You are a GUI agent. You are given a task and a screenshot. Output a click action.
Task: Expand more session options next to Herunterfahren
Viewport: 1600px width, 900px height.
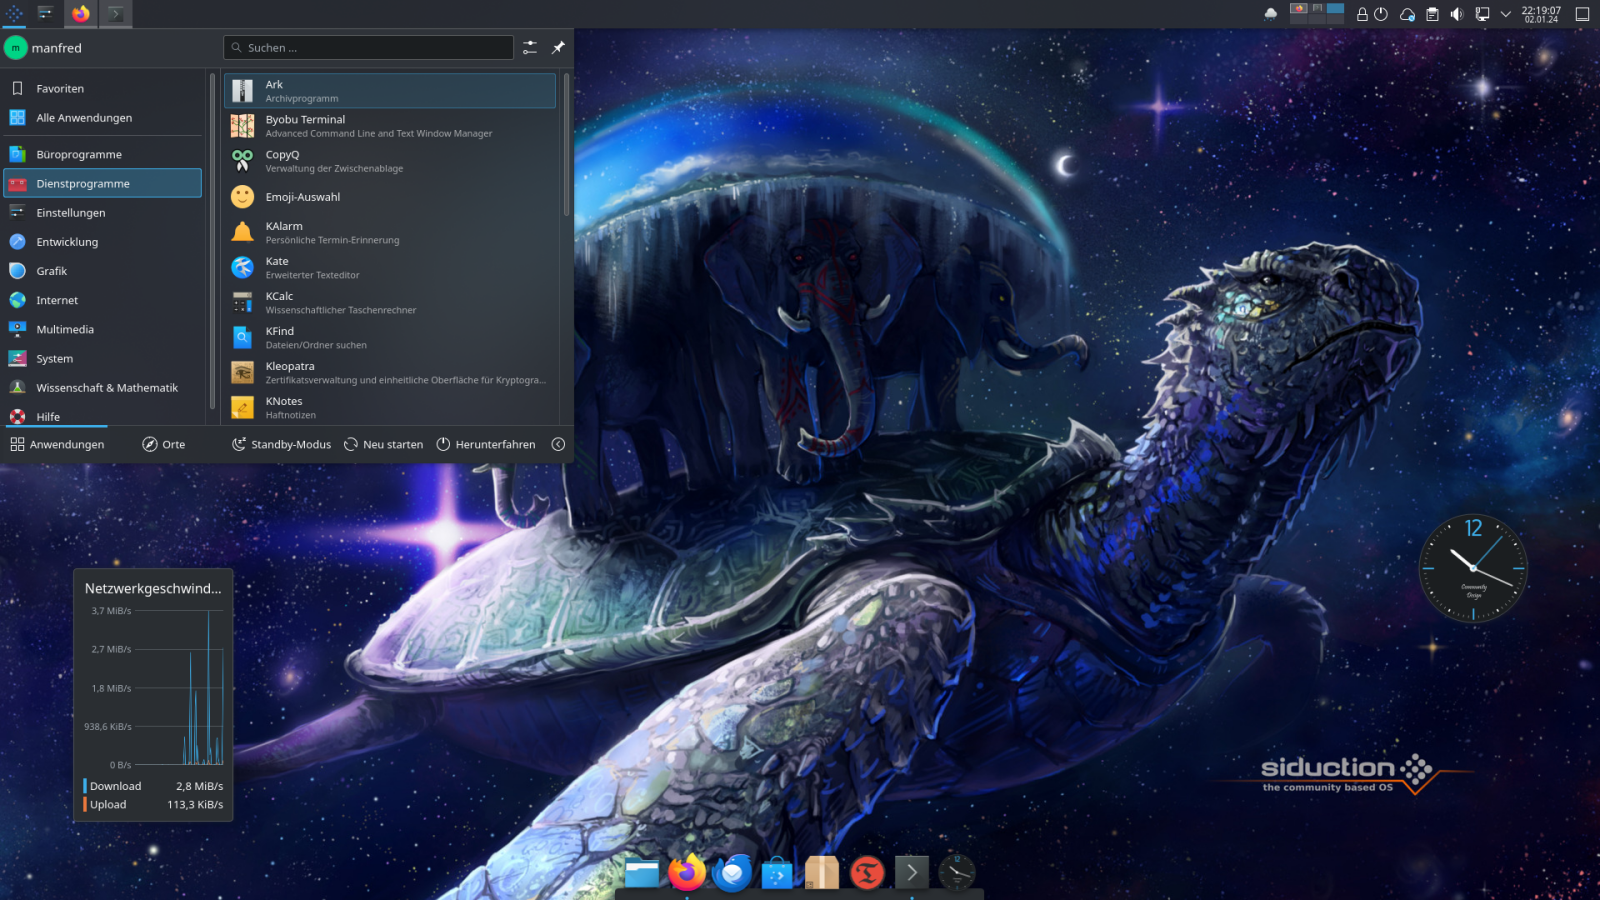click(x=558, y=444)
